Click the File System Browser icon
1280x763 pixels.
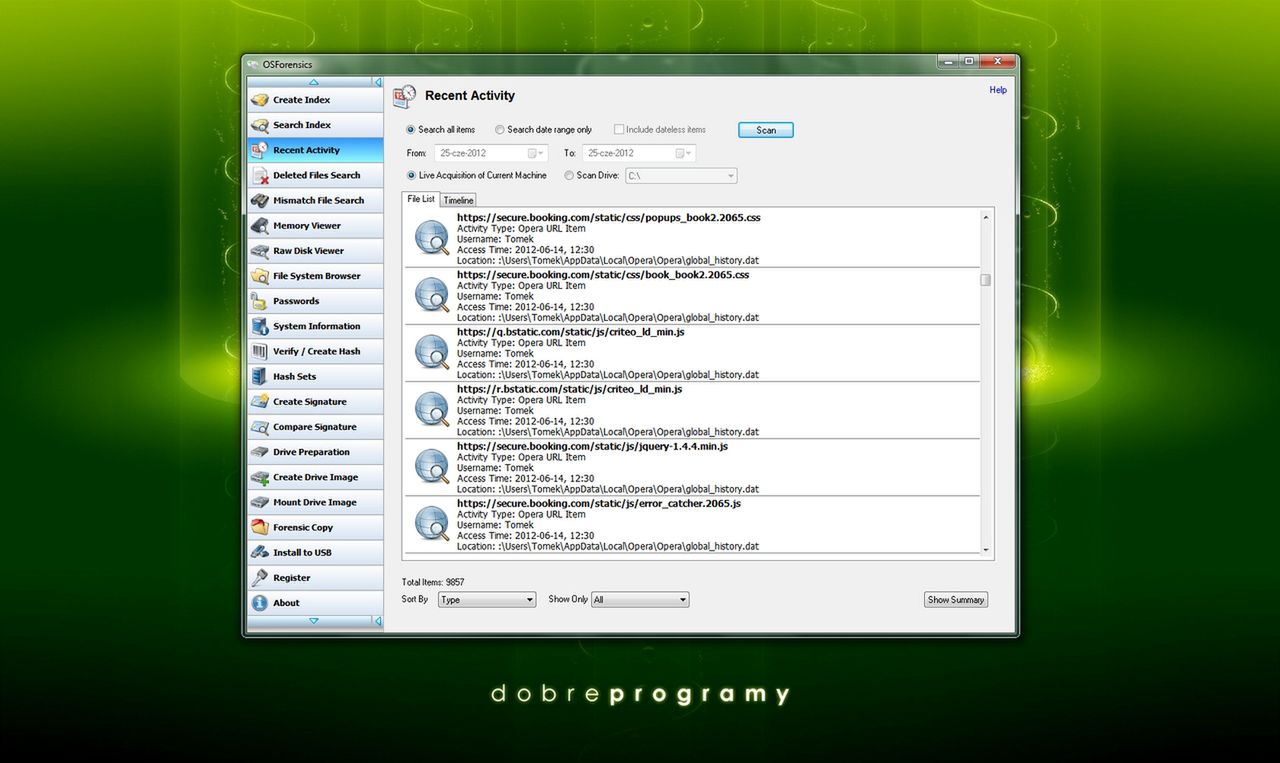[x=260, y=276]
